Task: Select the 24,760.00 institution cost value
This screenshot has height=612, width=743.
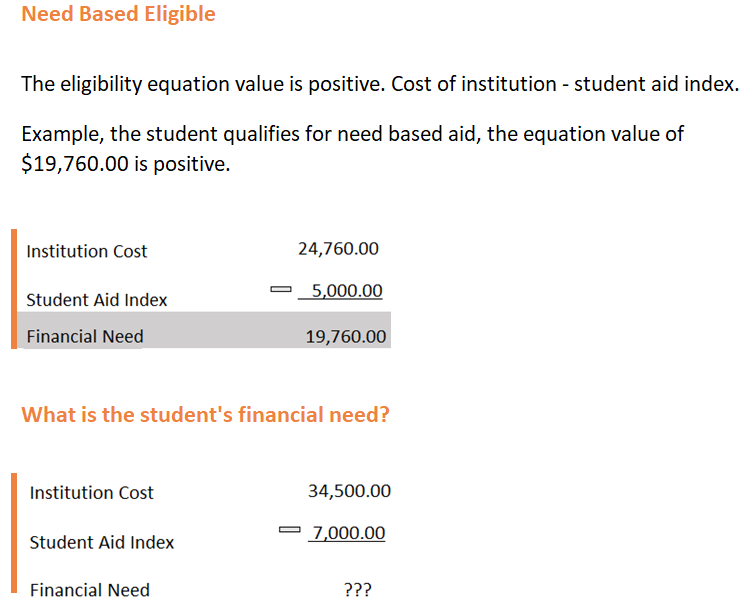Action: [338, 249]
